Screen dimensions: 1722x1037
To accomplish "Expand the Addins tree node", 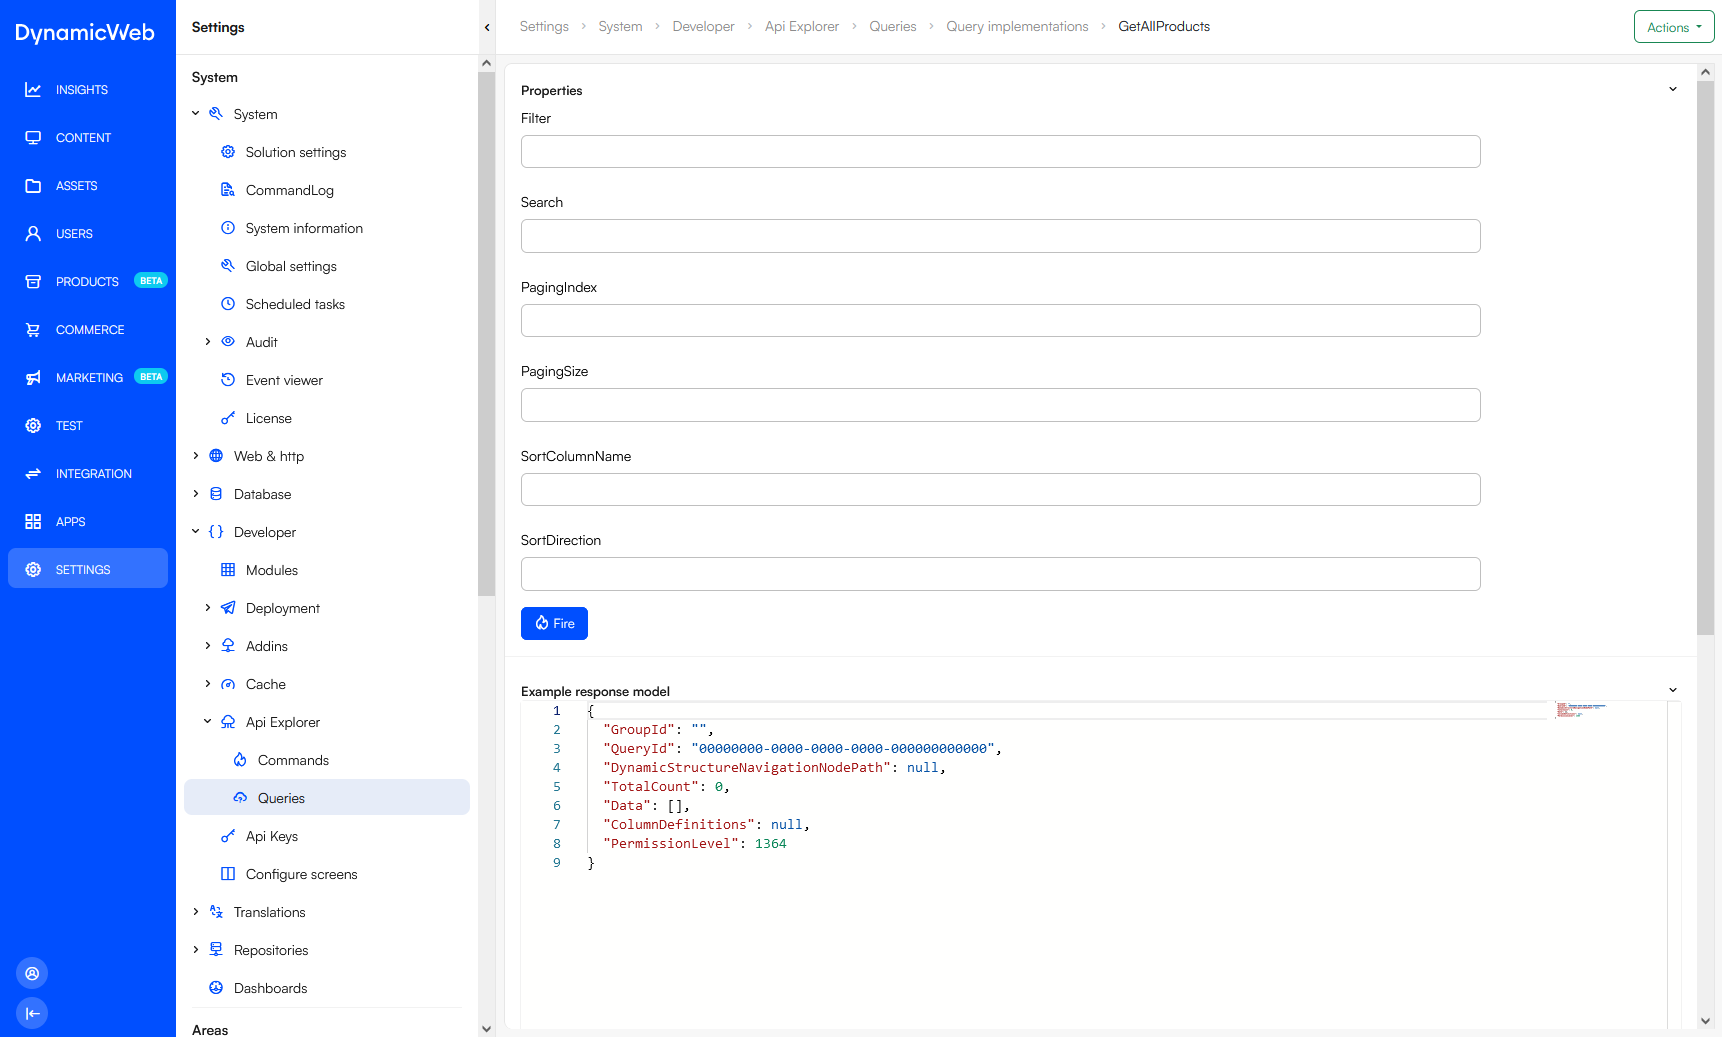I will tap(208, 646).
